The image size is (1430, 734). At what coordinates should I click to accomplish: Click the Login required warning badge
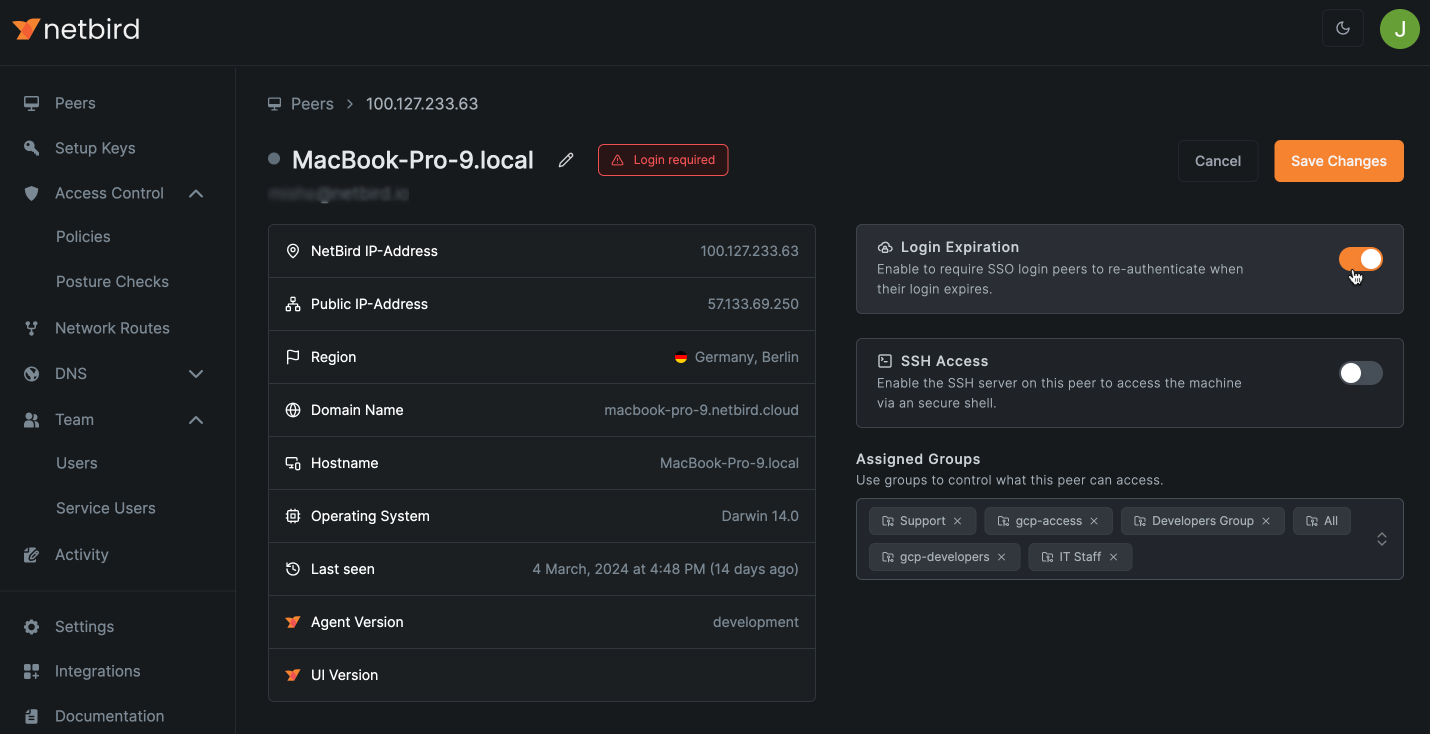pos(662,159)
